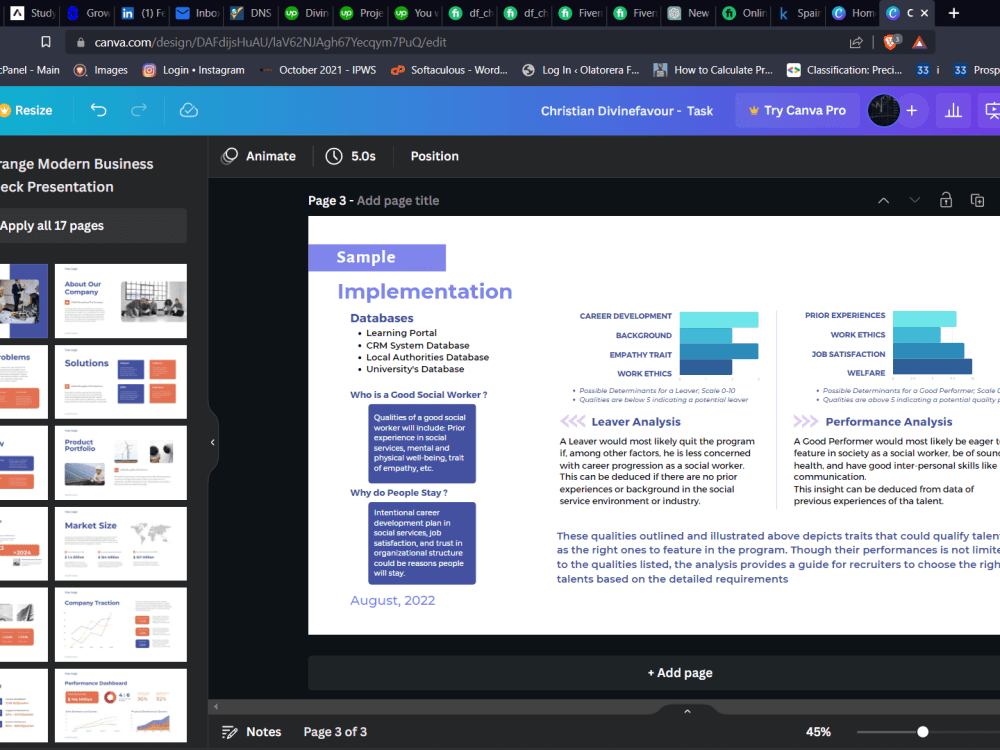Click the share icon in address bar

[x=856, y=42]
